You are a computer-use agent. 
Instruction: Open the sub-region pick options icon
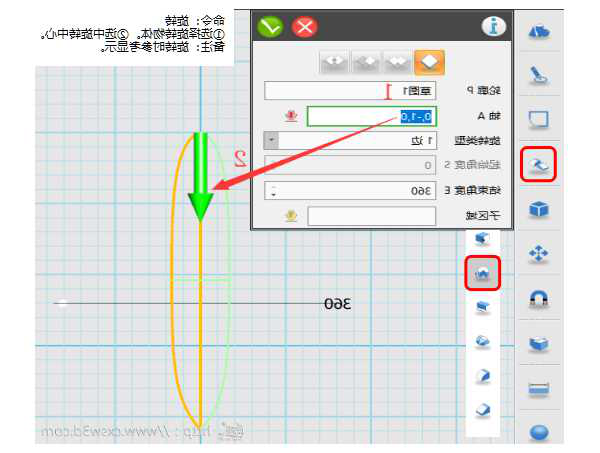(x=291, y=216)
